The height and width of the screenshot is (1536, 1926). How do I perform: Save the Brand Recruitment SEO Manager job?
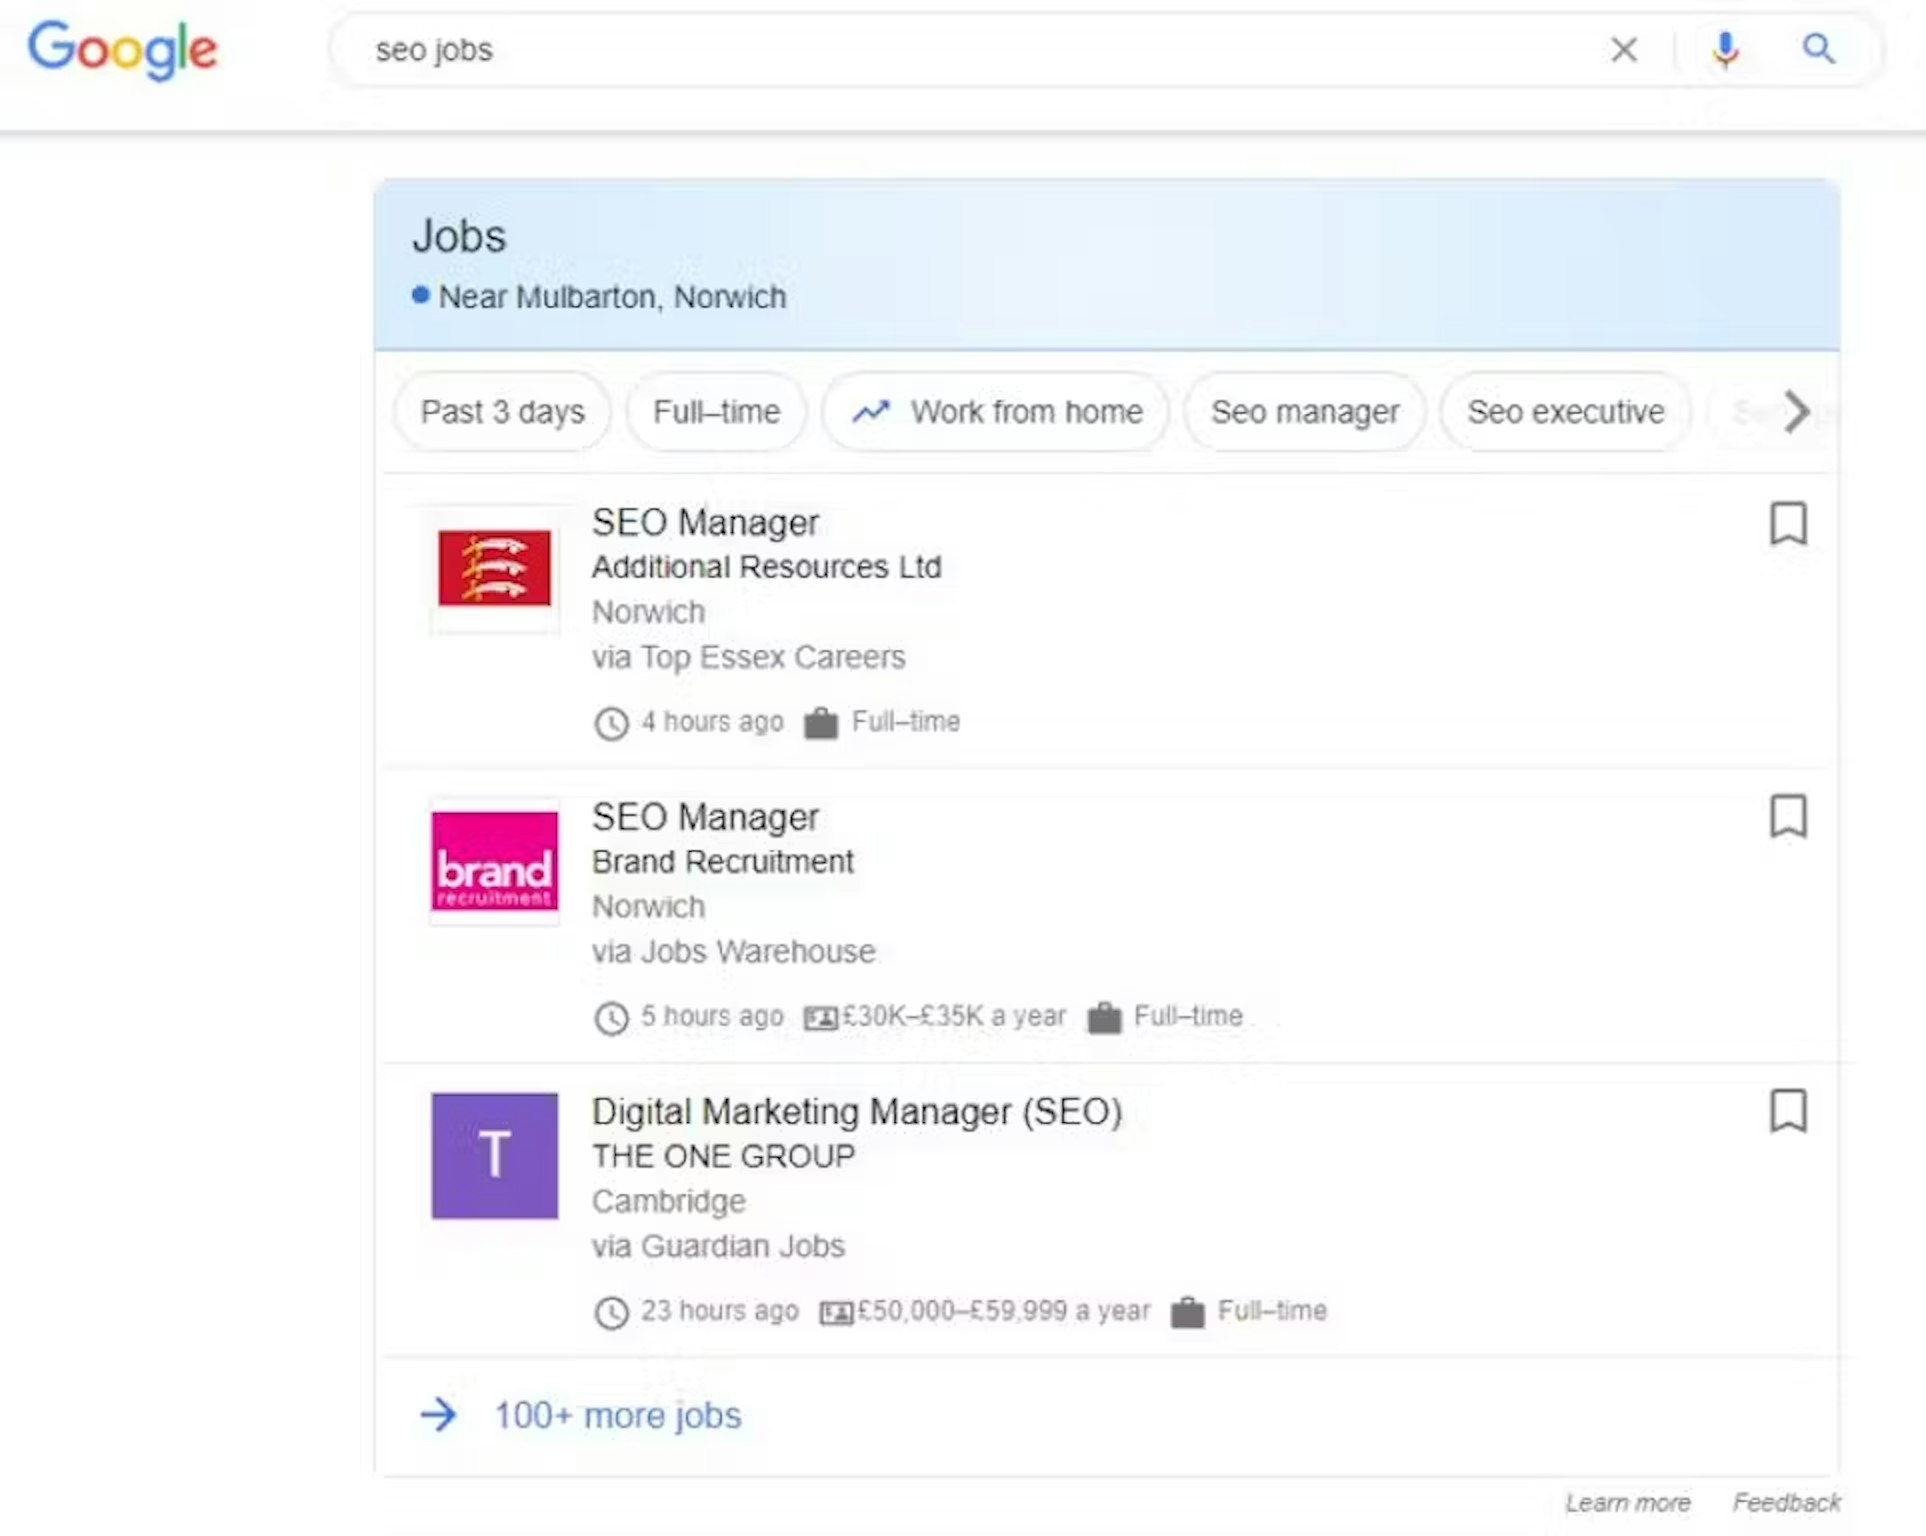pos(1788,817)
